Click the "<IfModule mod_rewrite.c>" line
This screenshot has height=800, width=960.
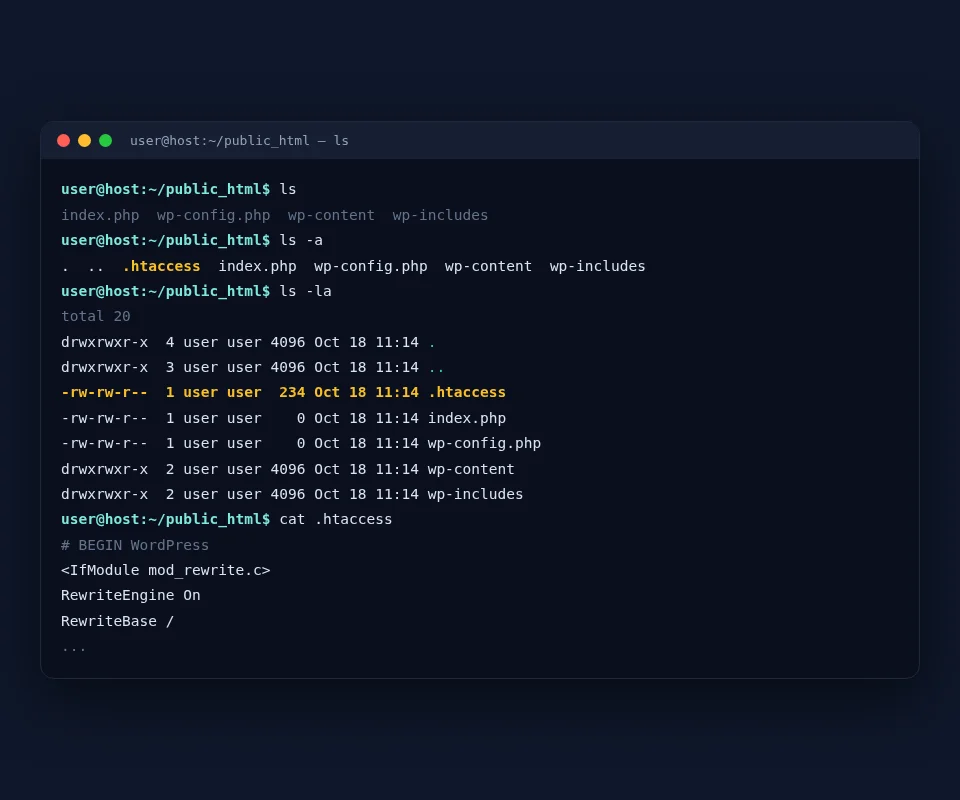tap(166, 570)
